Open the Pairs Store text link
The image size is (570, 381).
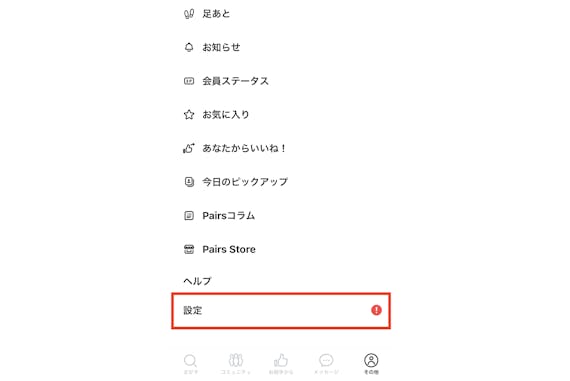229,249
